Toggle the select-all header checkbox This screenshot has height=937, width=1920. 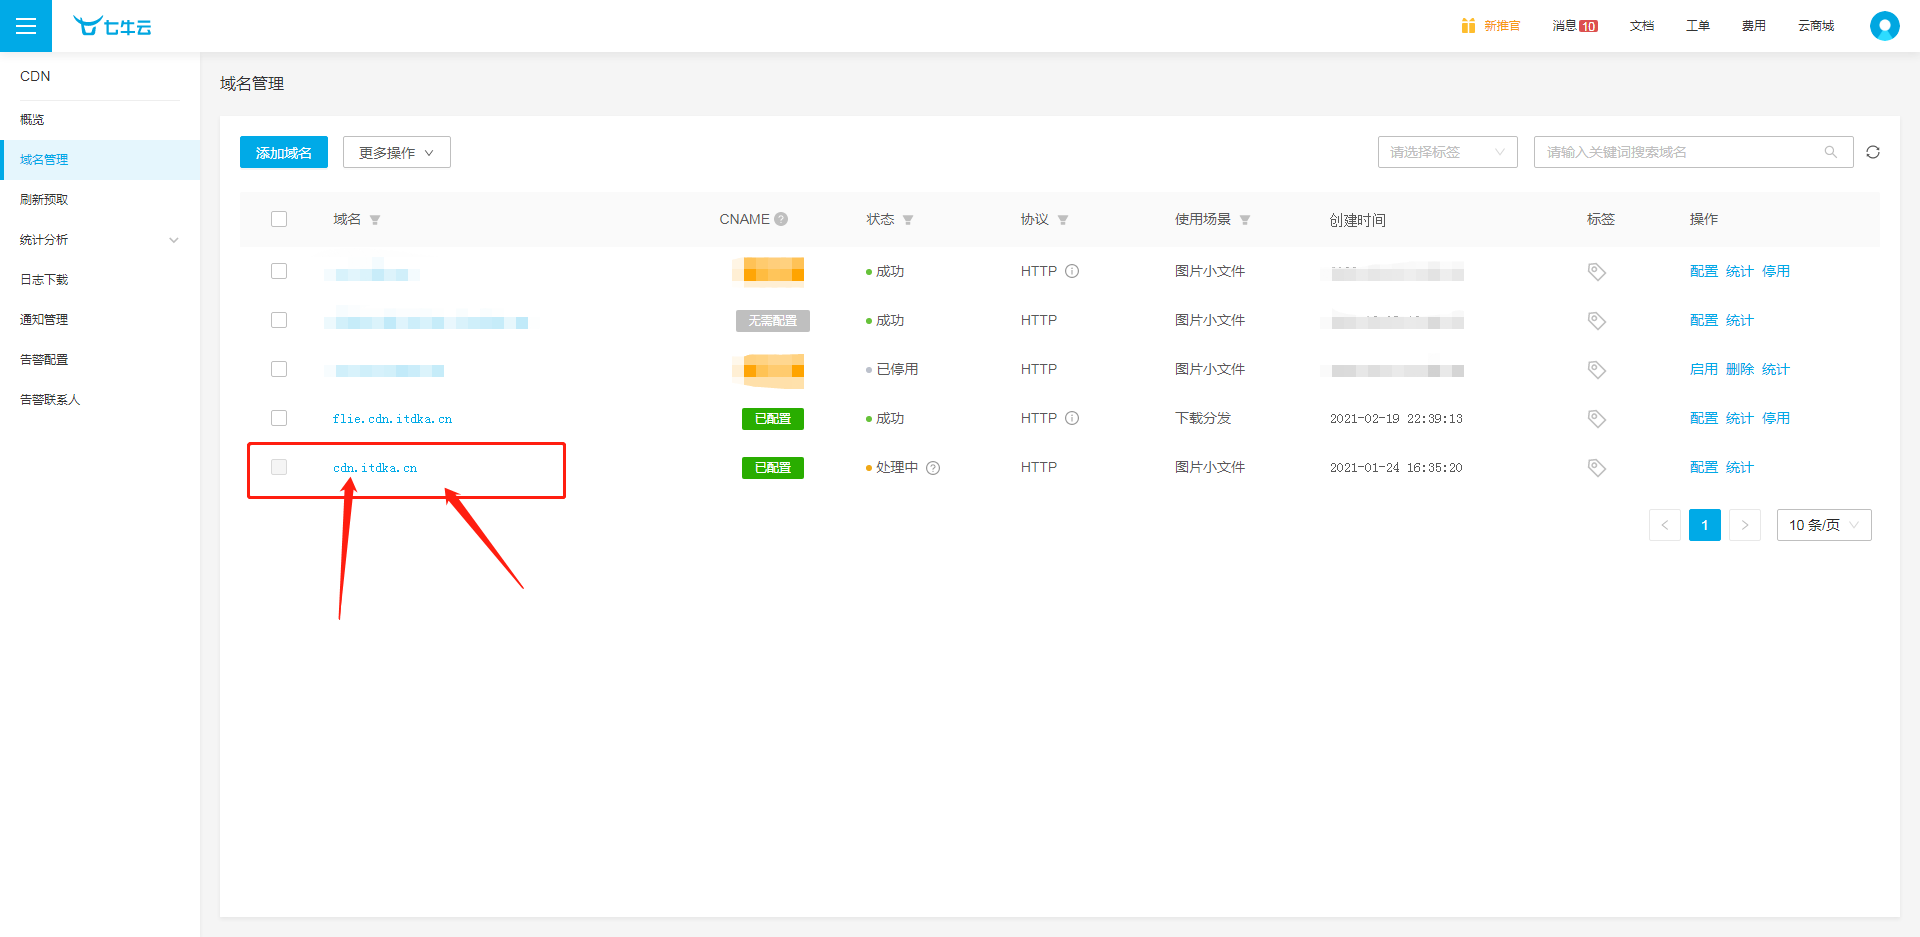[279, 219]
